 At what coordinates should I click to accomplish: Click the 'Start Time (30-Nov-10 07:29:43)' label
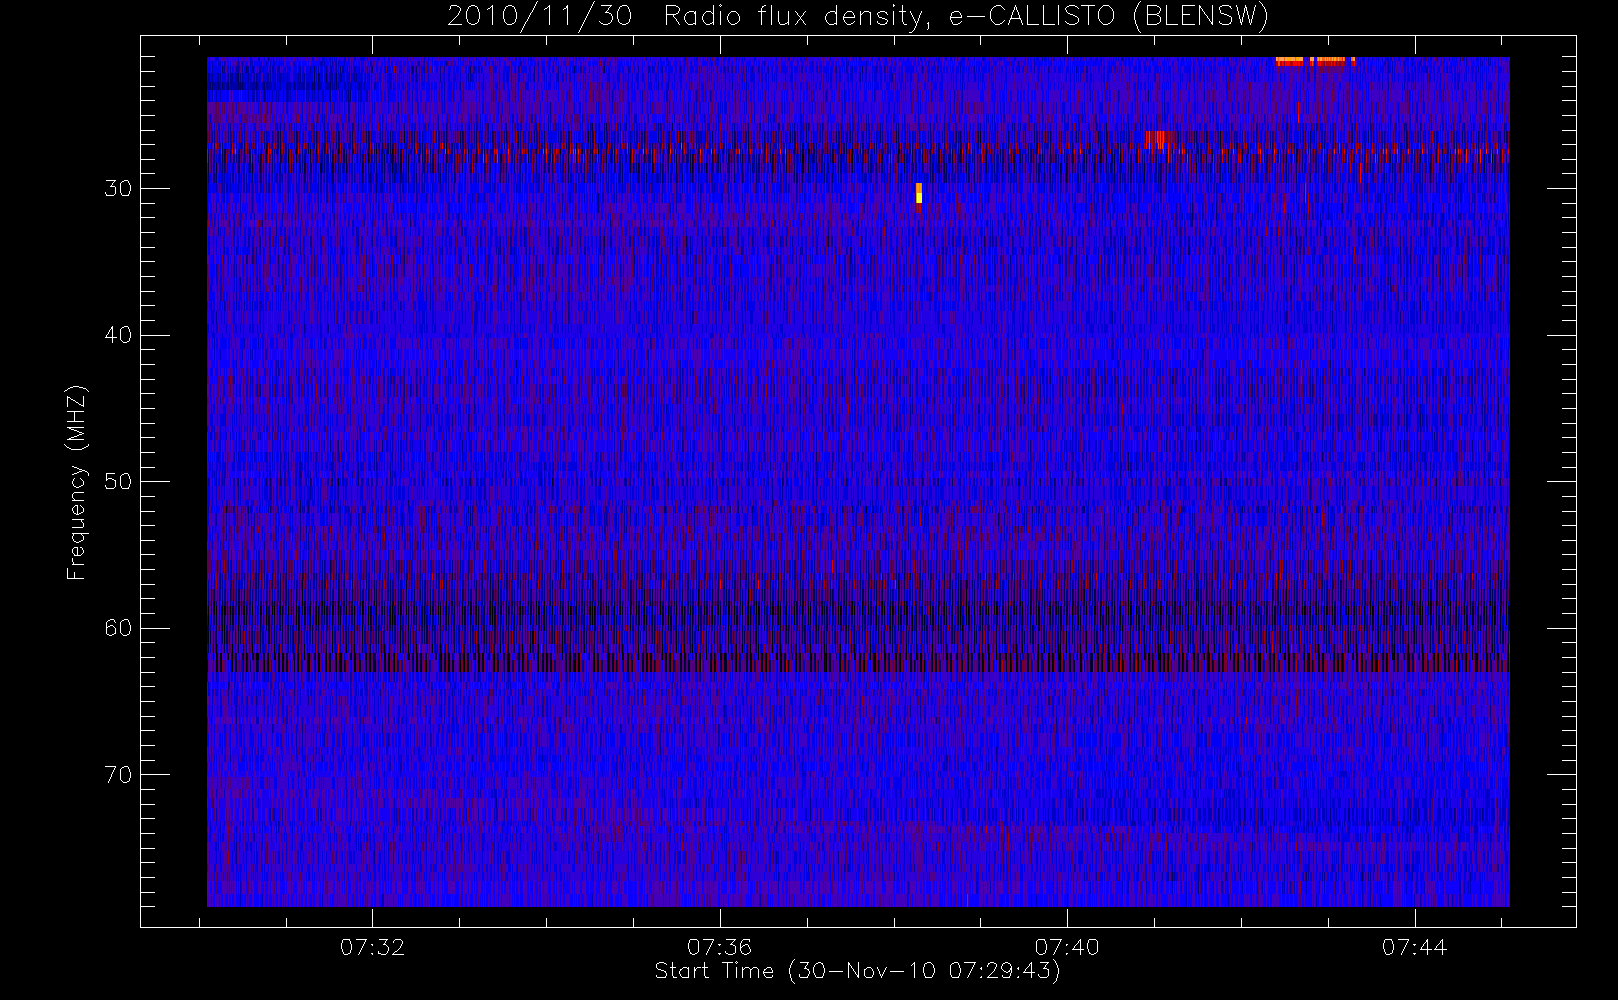[857, 971]
